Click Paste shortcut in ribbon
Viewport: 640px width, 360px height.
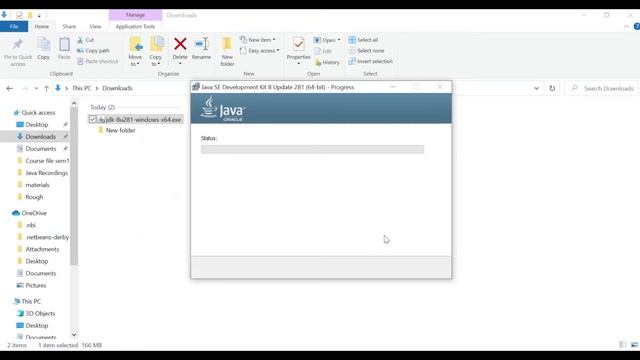point(98,61)
